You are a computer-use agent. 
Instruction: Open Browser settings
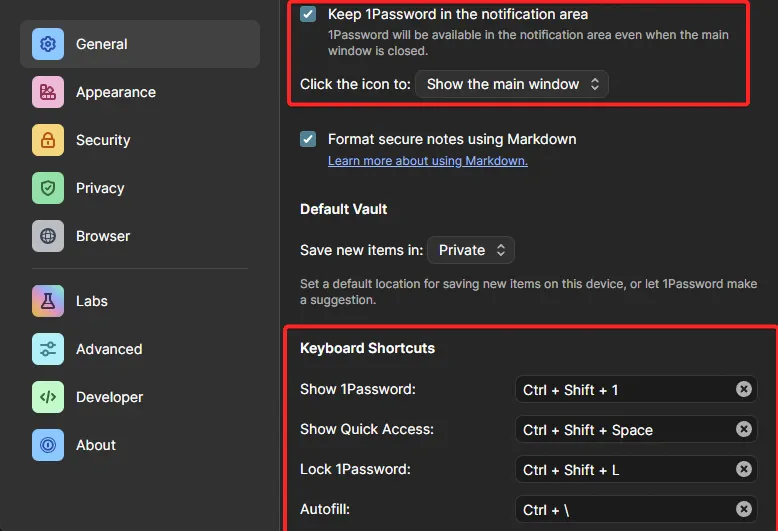(x=140, y=236)
